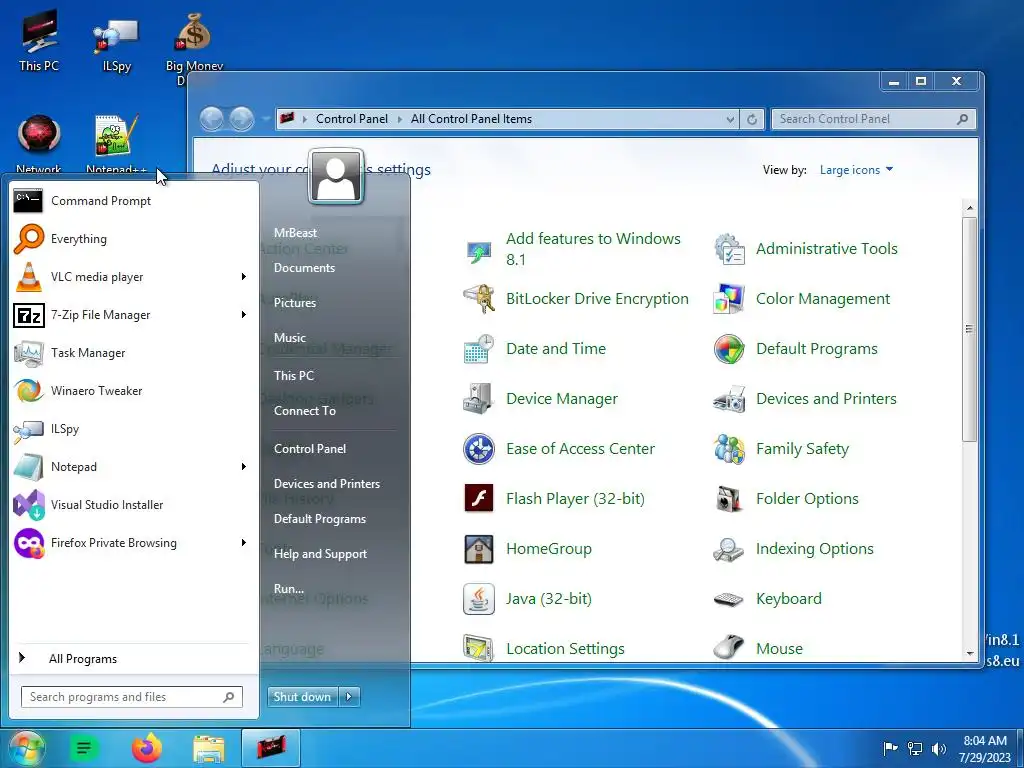Open the Family Safety icon

coord(728,449)
